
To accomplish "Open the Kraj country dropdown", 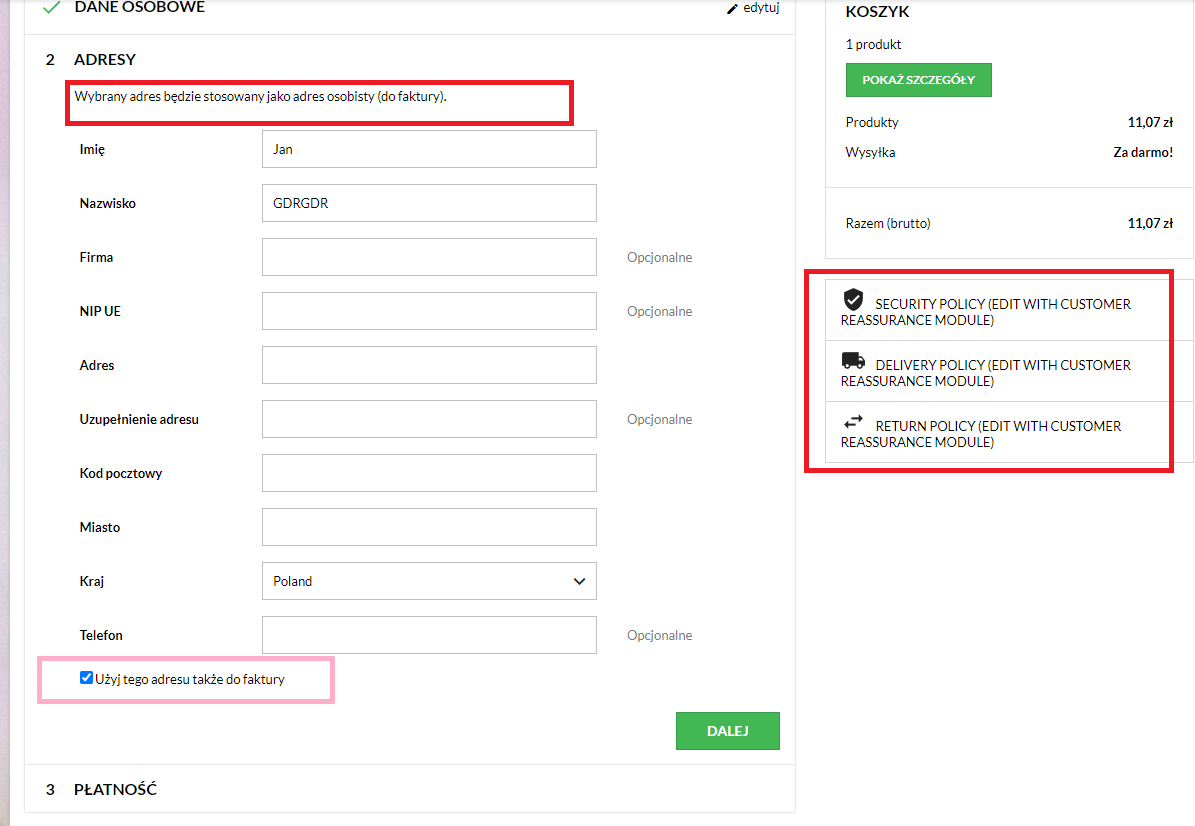I will pos(429,581).
